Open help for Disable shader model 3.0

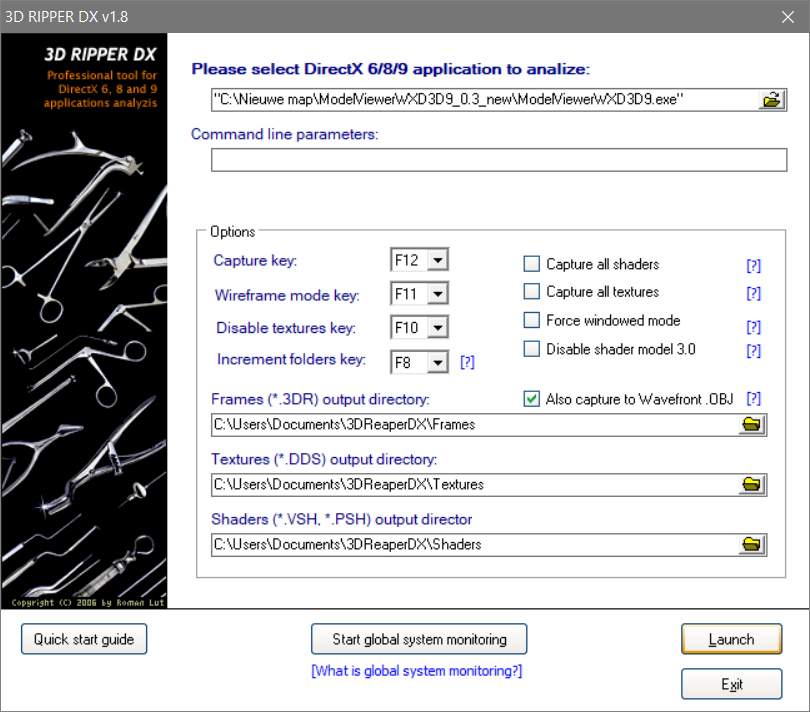coord(754,351)
